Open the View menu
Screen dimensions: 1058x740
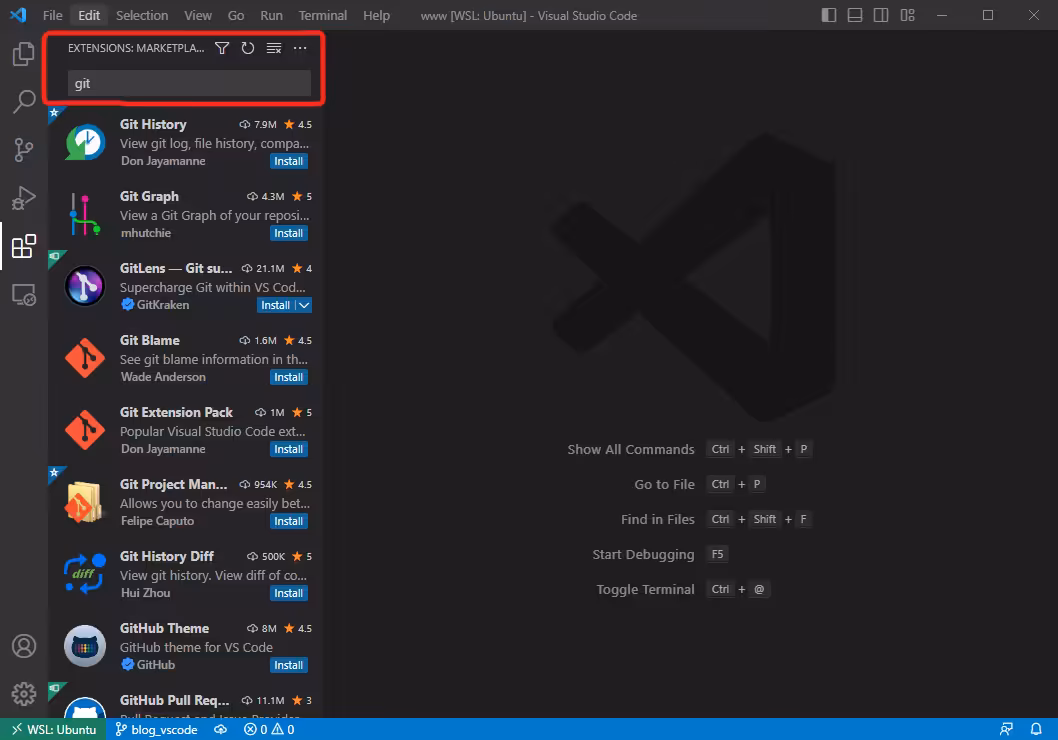tap(198, 15)
